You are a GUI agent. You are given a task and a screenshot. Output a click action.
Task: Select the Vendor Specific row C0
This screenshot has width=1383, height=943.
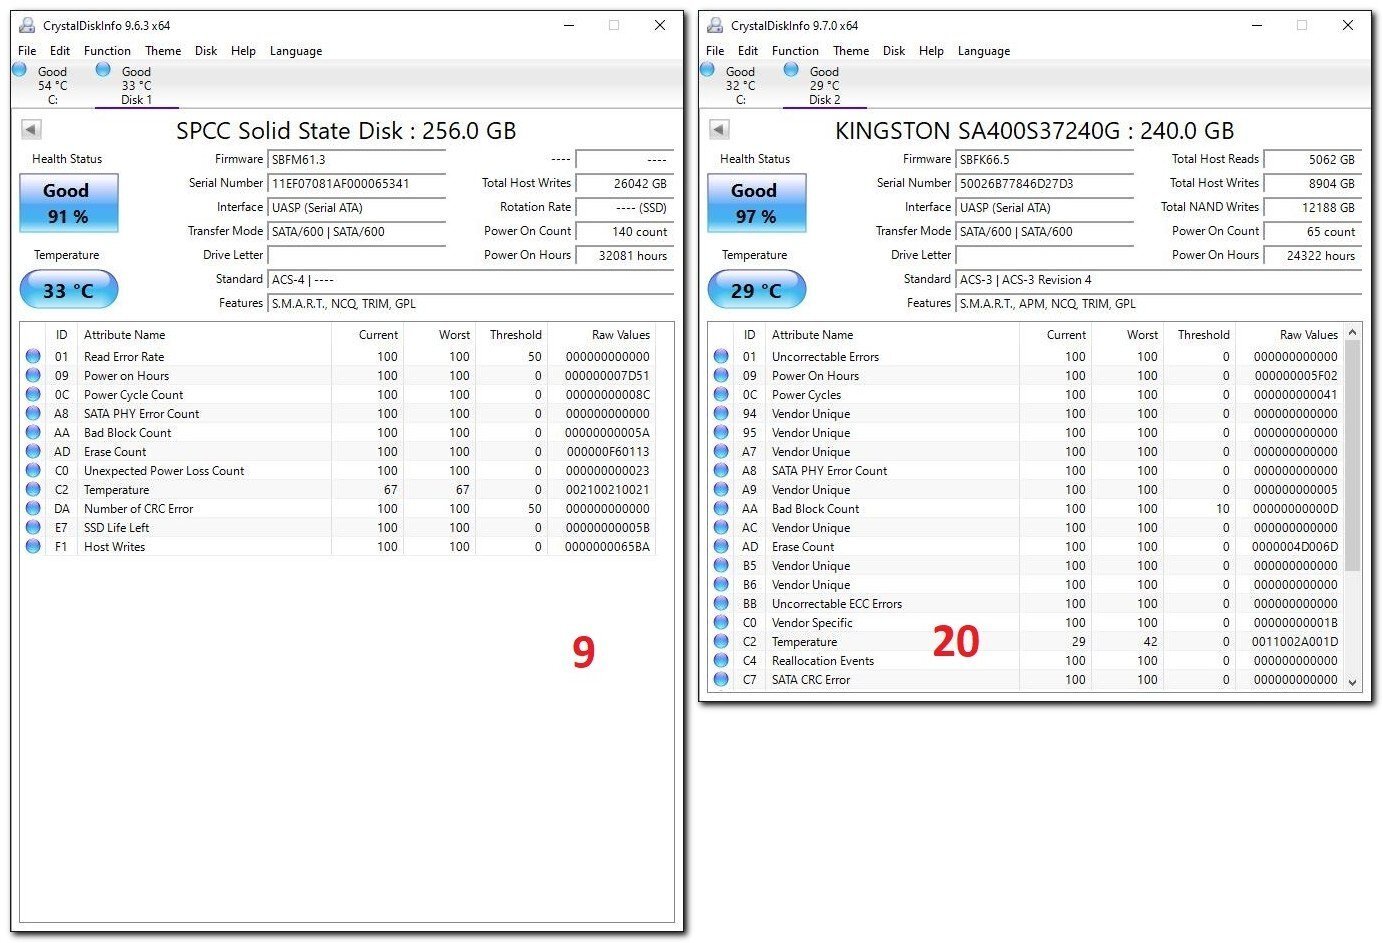click(x=1027, y=622)
